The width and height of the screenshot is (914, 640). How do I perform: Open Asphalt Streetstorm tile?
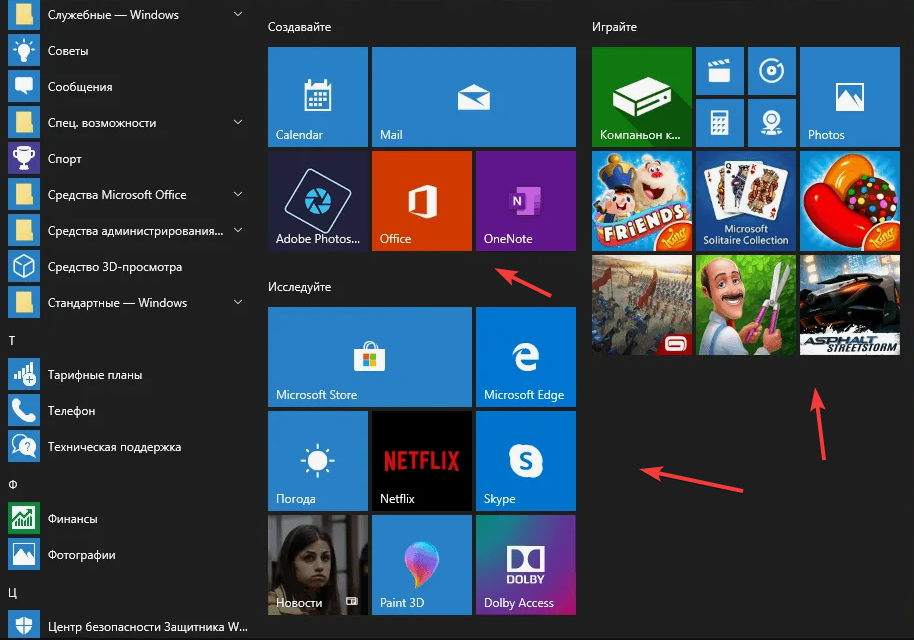coord(850,305)
